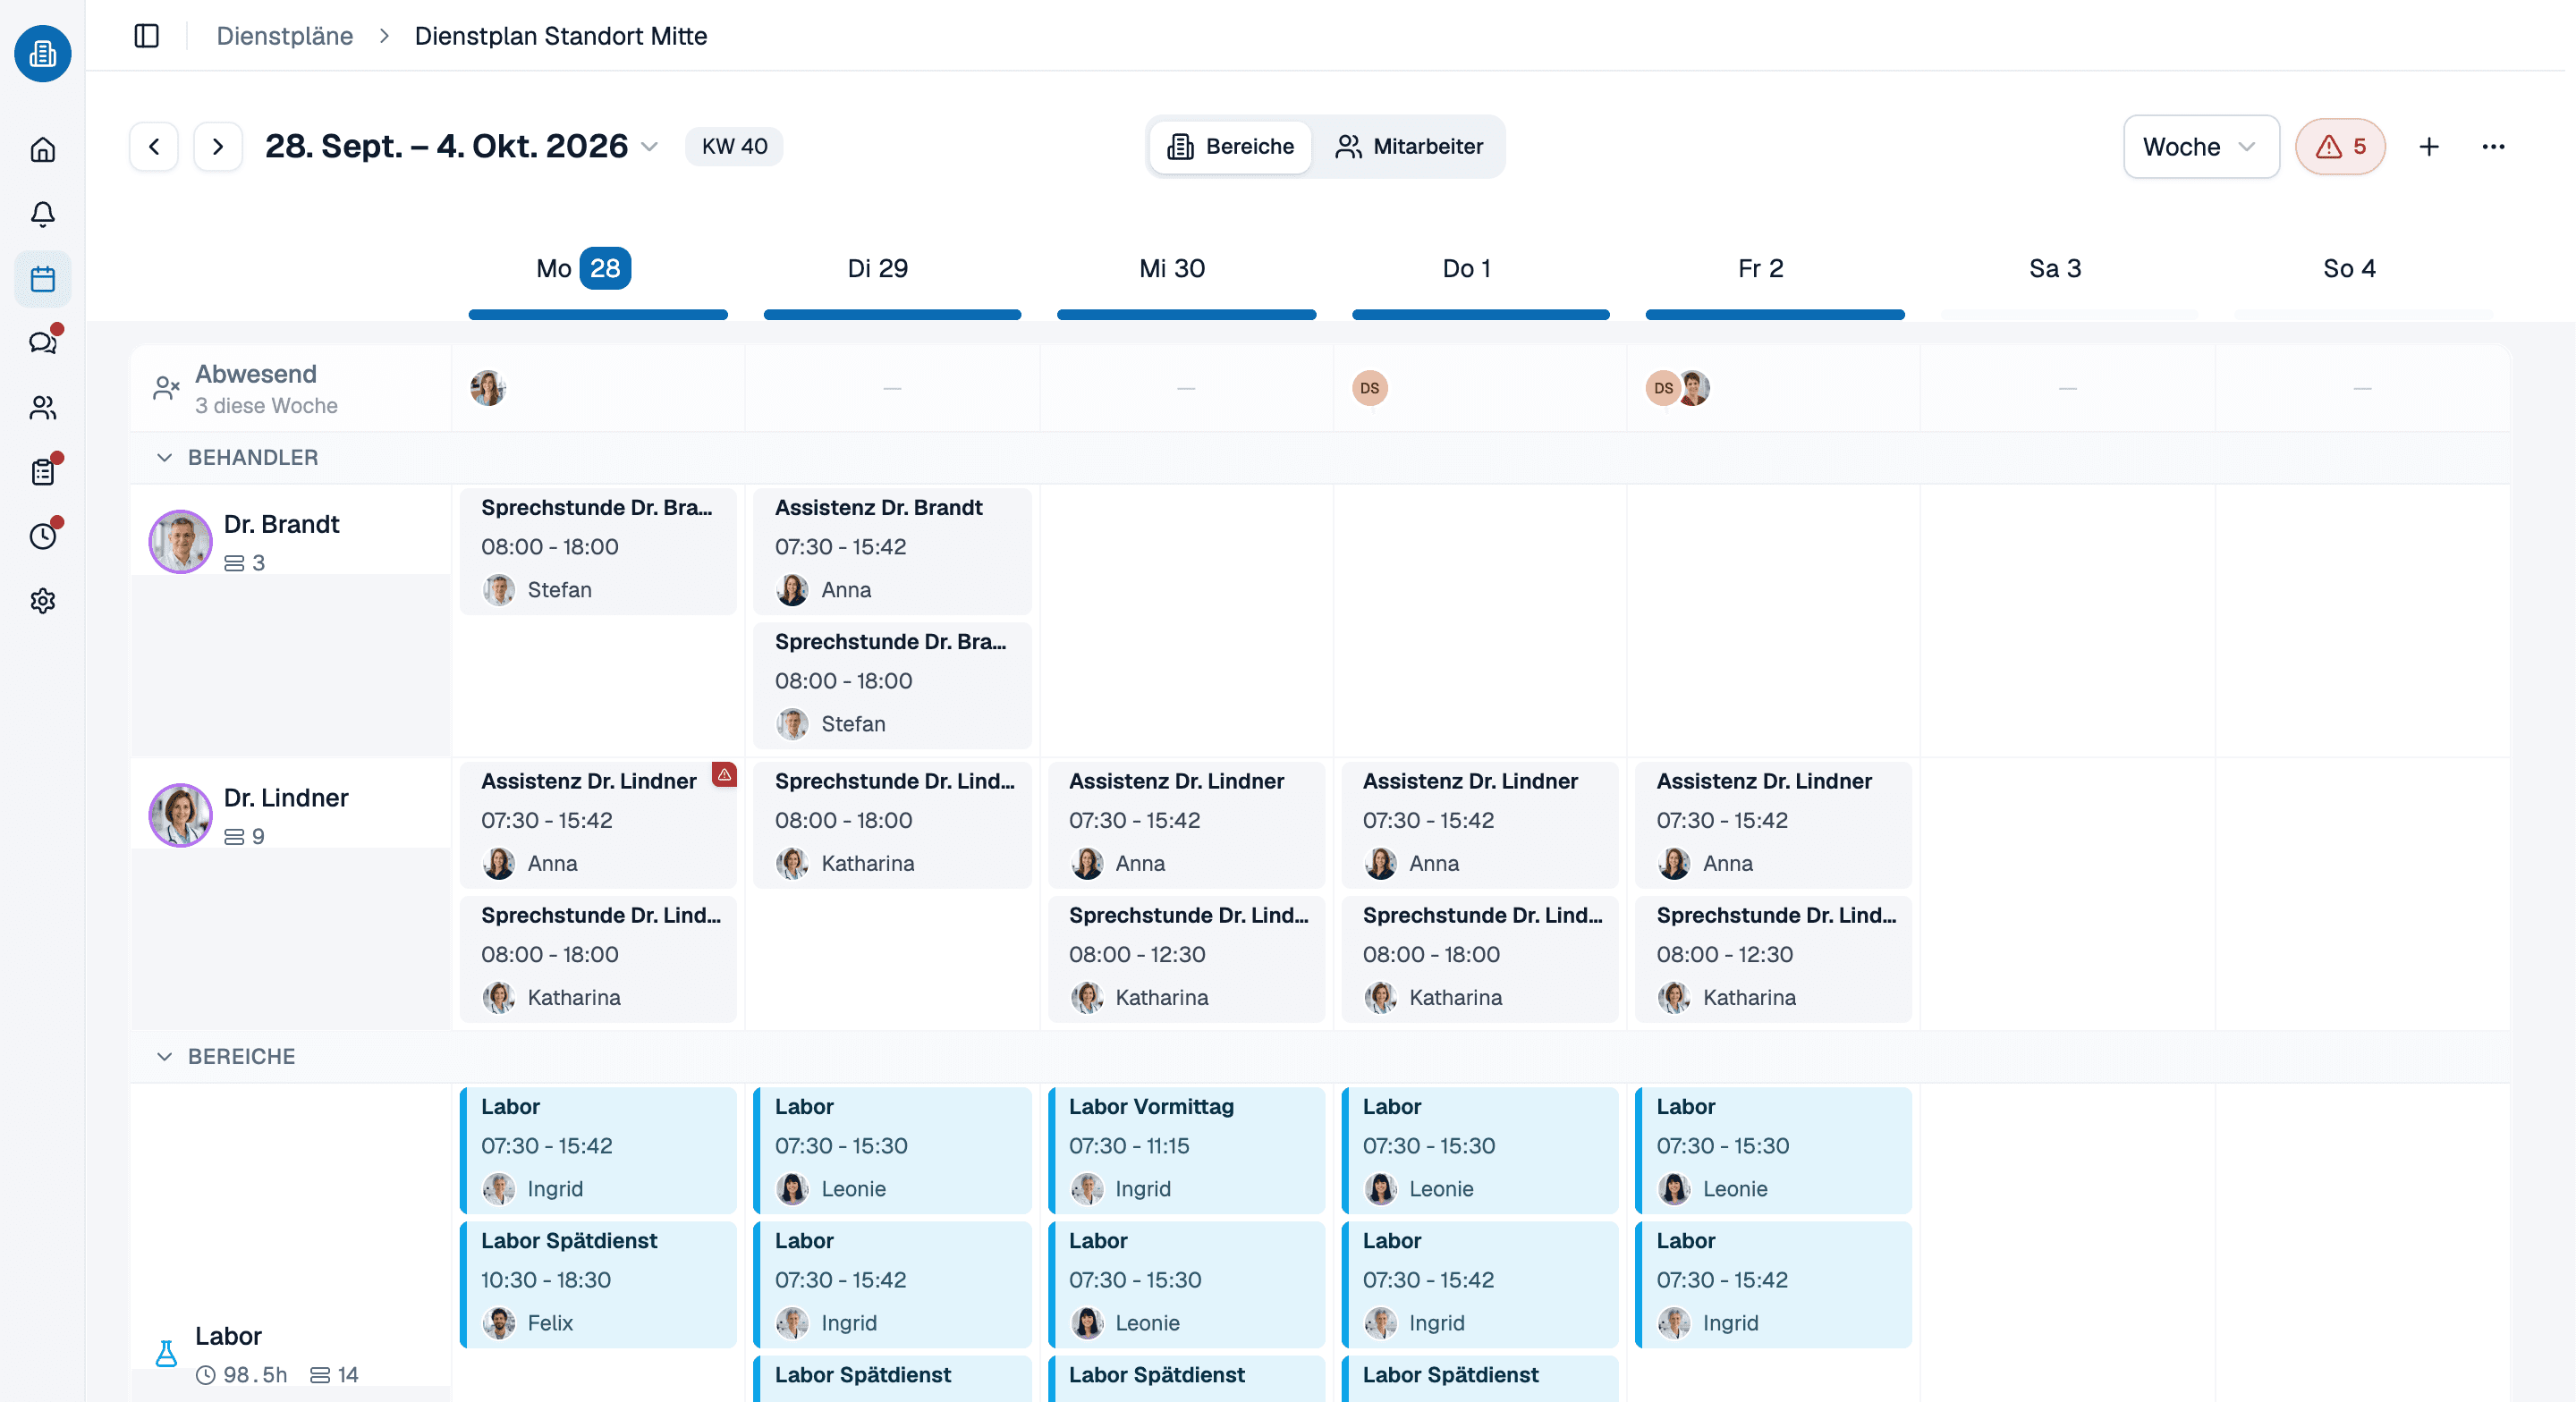This screenshot has width=2576, height=1402.
Task: Open Tuesday Sprechstunde Dr. Lindner shift with Katharina
Action: click(x=892, y=824)
